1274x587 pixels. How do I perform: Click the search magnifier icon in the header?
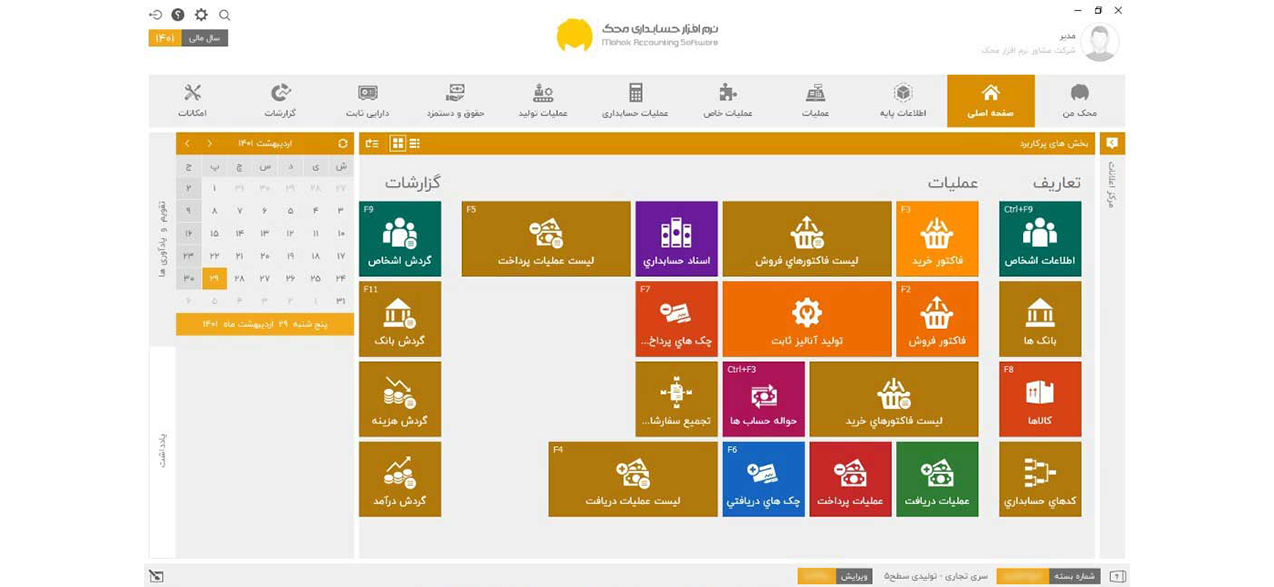(225, 15)
